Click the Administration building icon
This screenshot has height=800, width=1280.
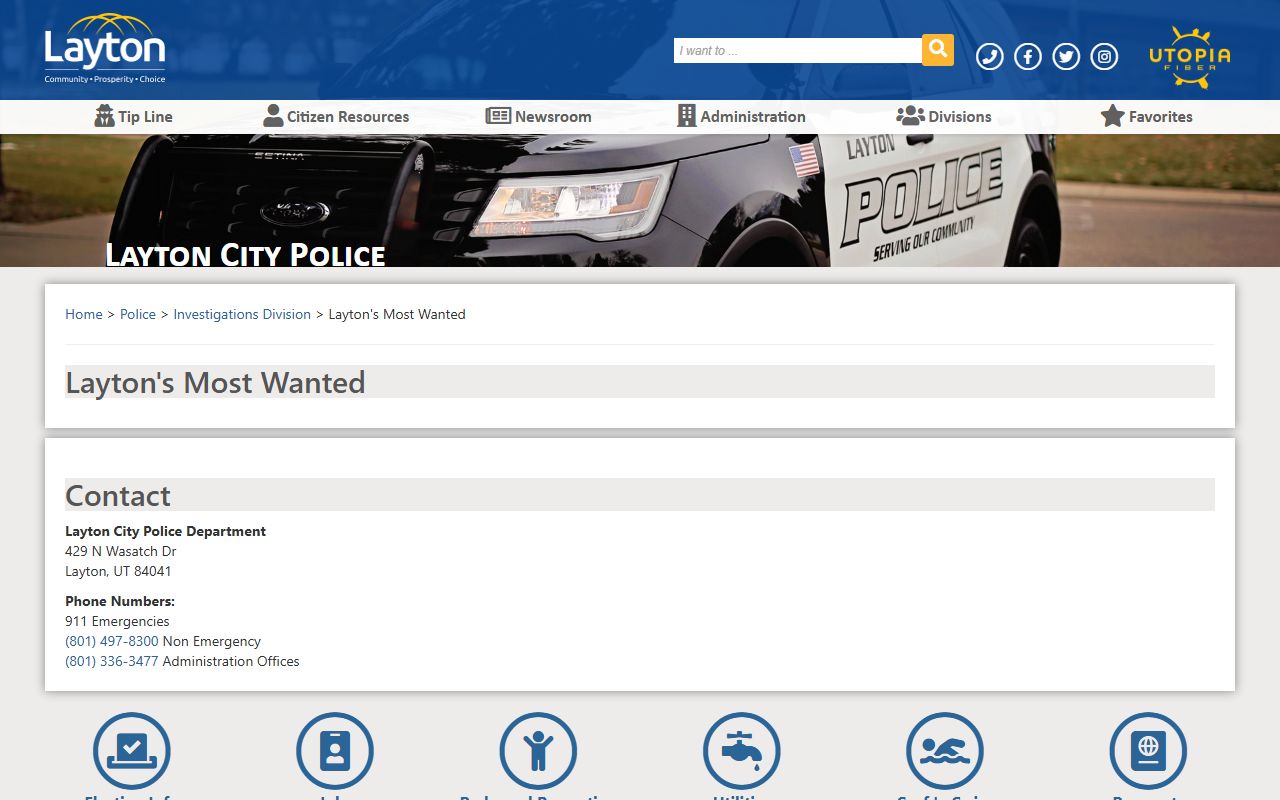click(686, 116)
